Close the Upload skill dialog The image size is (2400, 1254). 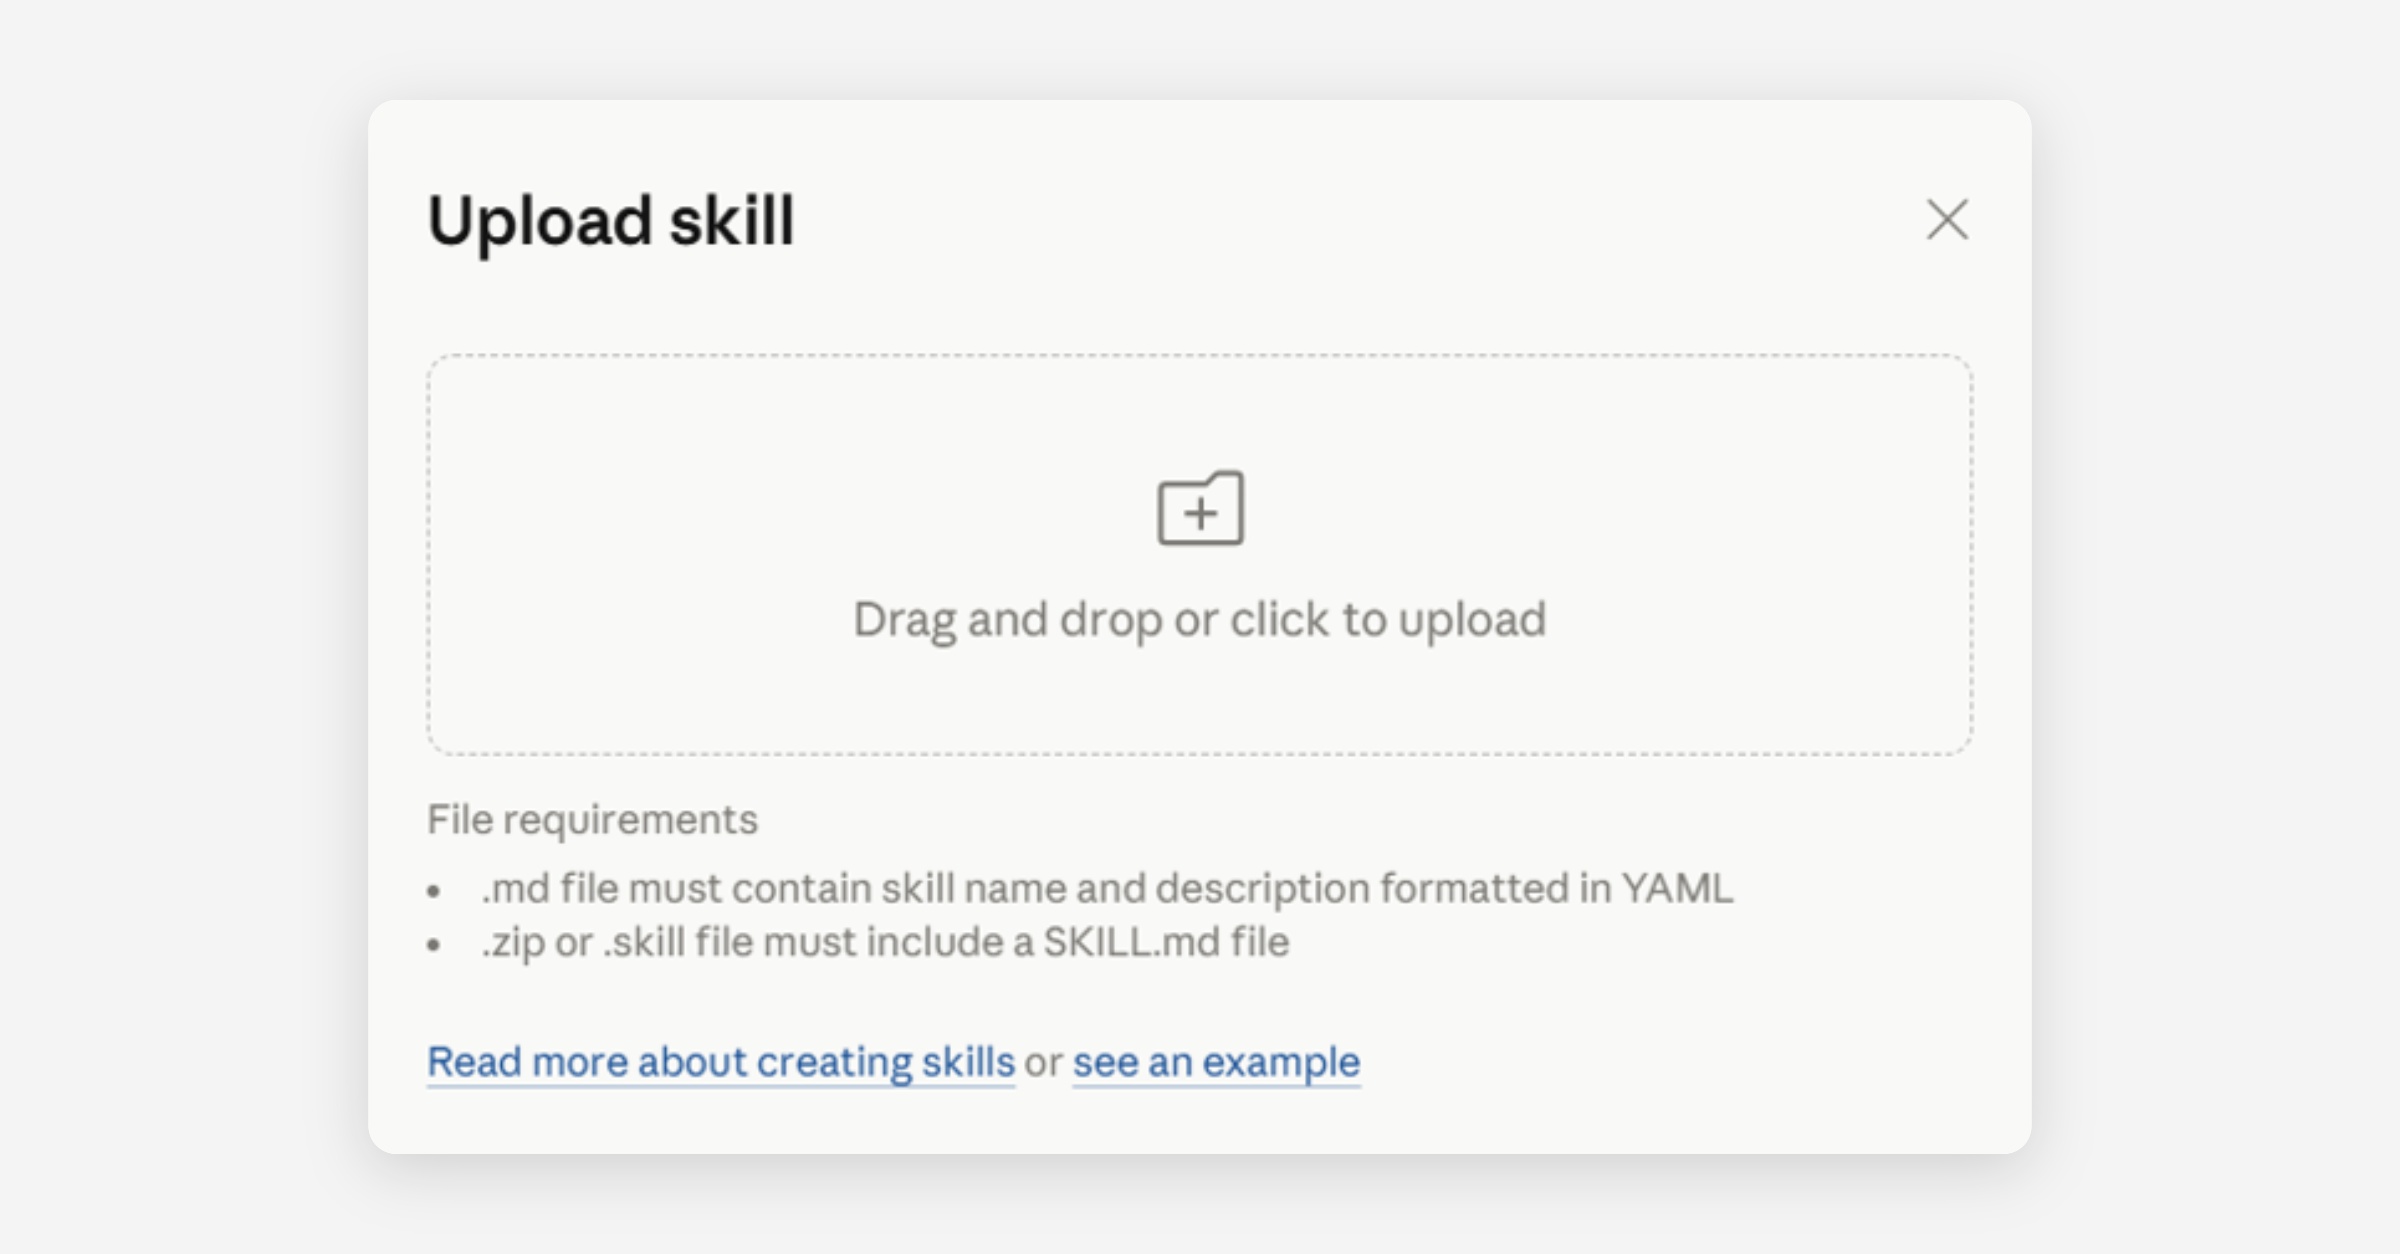pos(1947,219)
